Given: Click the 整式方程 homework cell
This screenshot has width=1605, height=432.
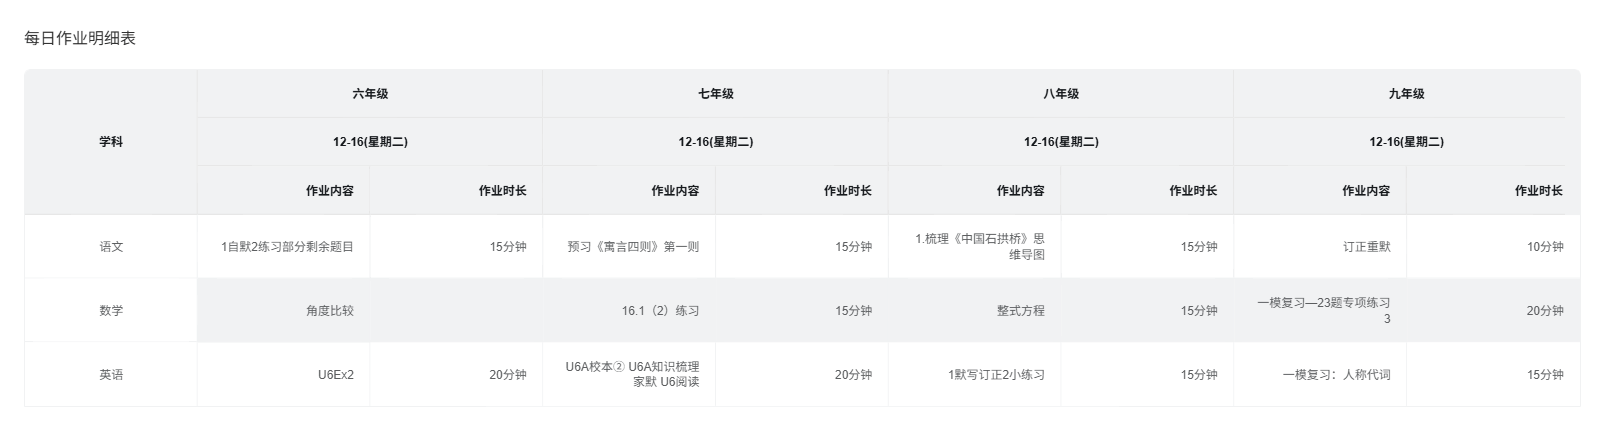Looking at the screenshot, I should pyautogui.click(x=1020, y=311).
